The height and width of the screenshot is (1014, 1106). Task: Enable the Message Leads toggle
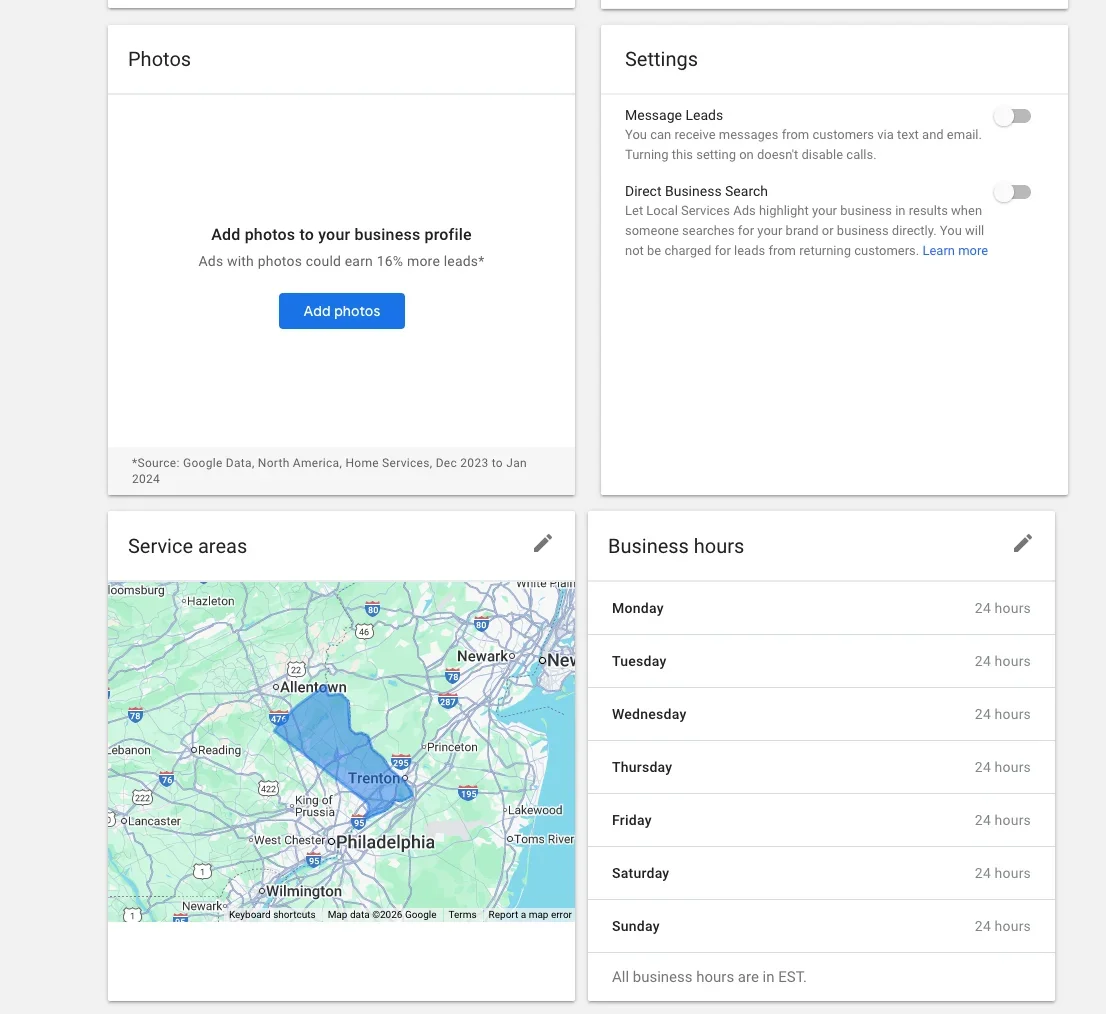pos(1012,117)
